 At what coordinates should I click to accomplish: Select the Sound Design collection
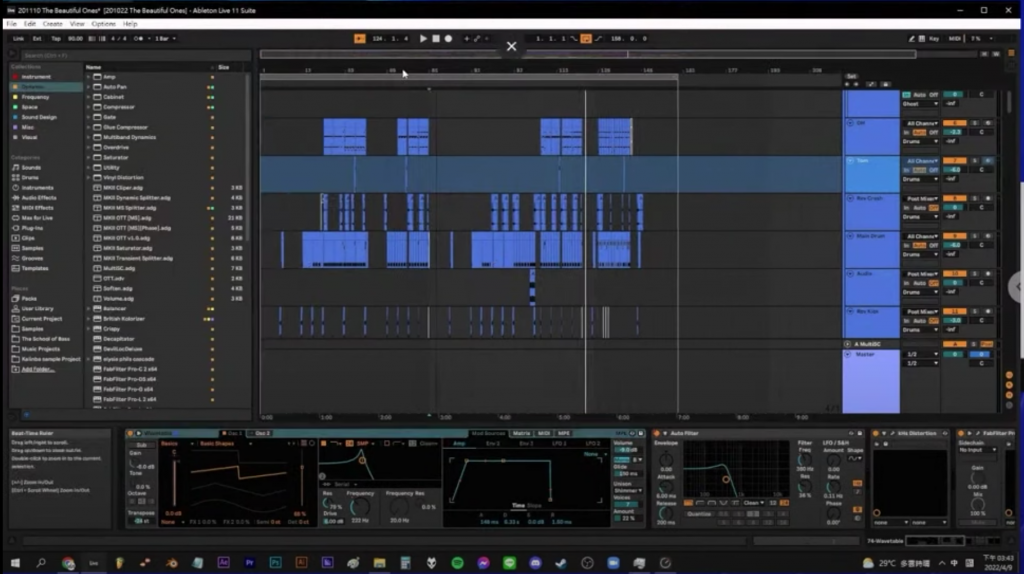pyautogui.click(x=39, y=117)
